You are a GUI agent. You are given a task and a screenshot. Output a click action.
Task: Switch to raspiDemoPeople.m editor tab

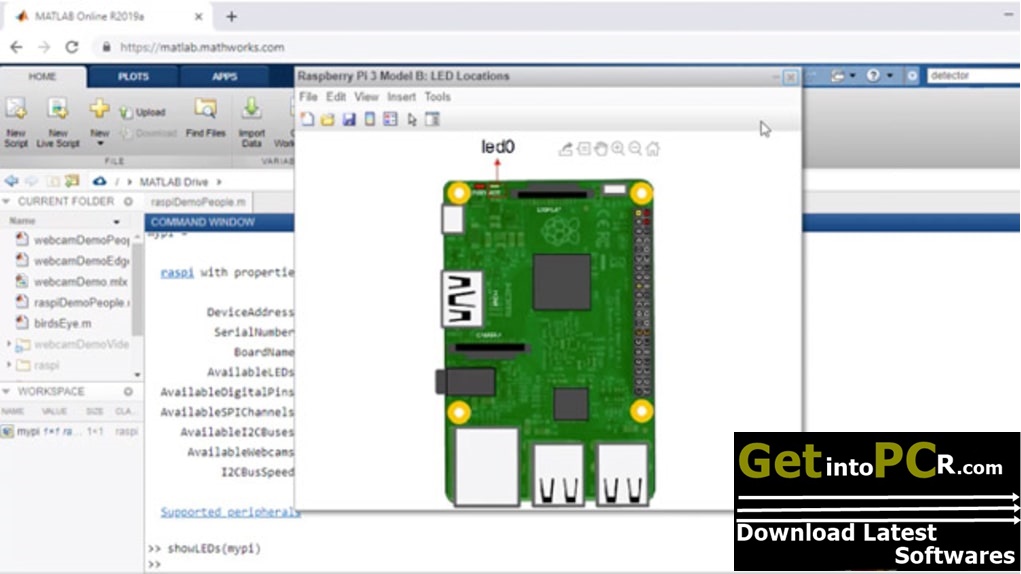pos(198,202)
